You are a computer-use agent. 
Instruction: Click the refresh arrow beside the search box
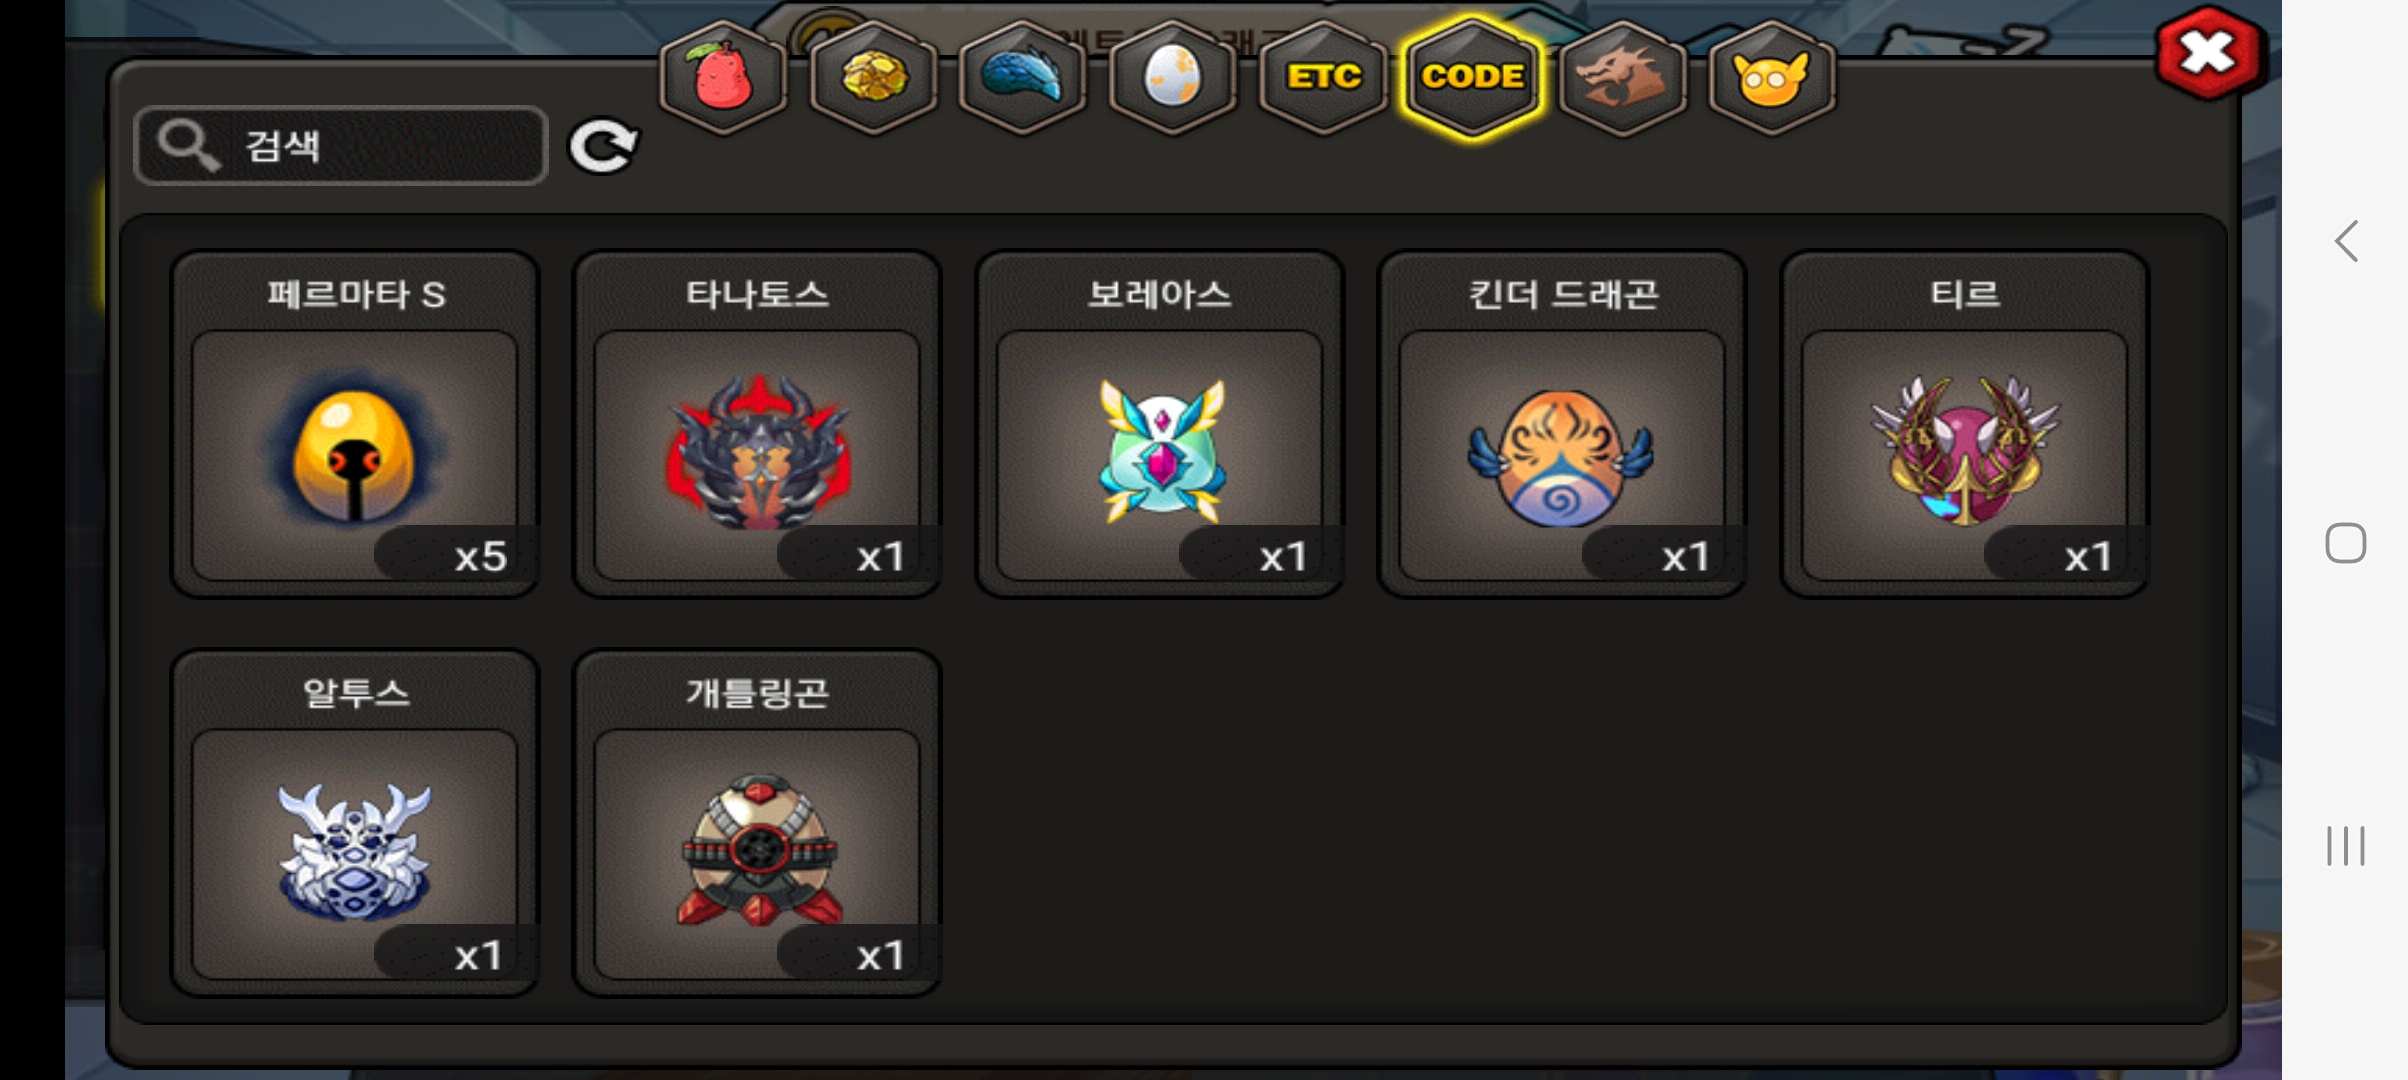click(603, 146)
